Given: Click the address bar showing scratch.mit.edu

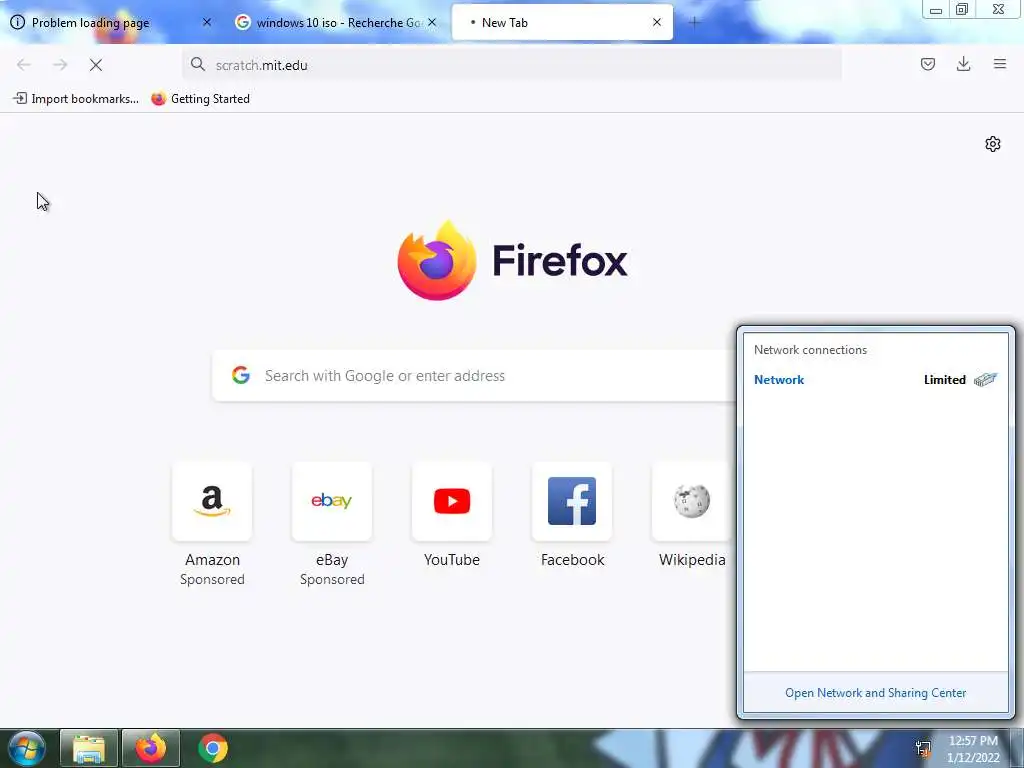Looking at the screenshot, I should (x=512, y=65).
